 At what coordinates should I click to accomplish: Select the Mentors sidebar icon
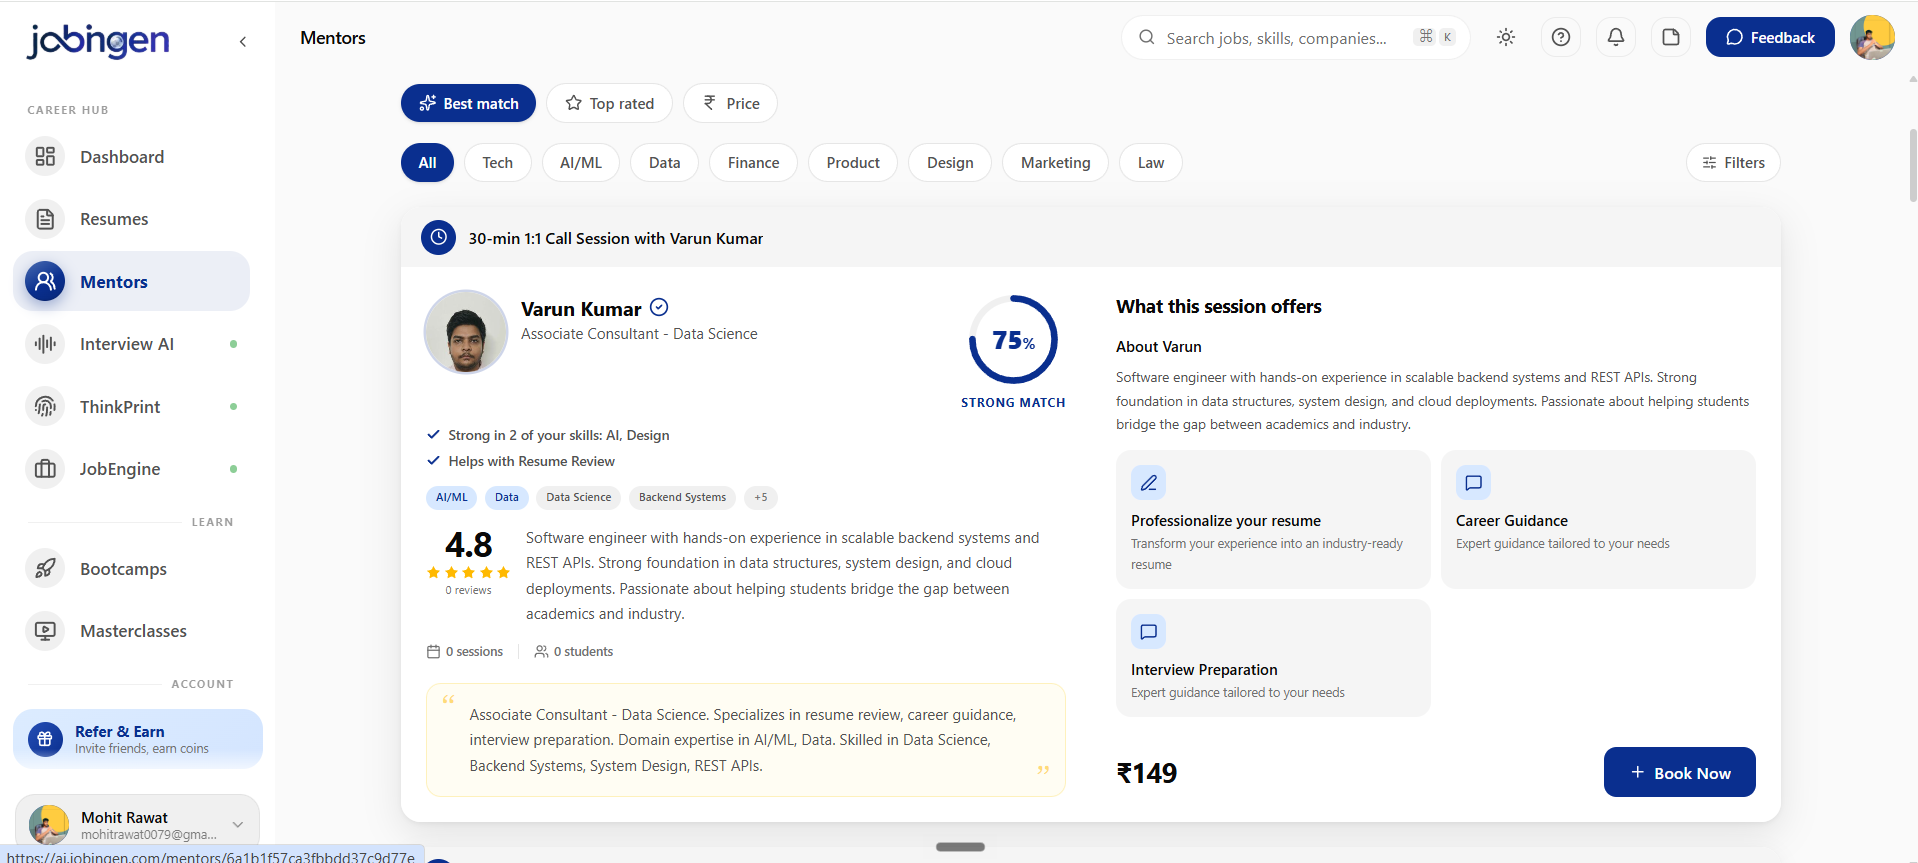[45, 281]
